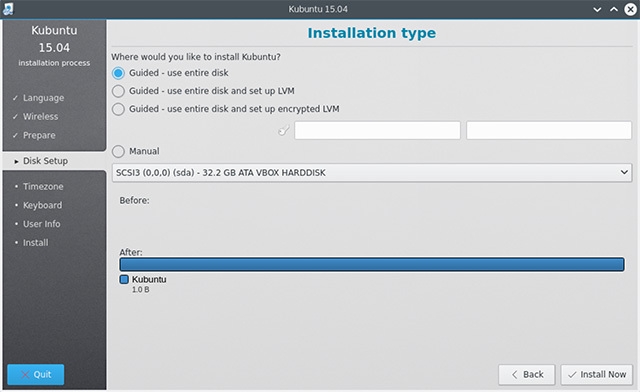Click the title bar down-chevron minimize icon

(597, 9)
